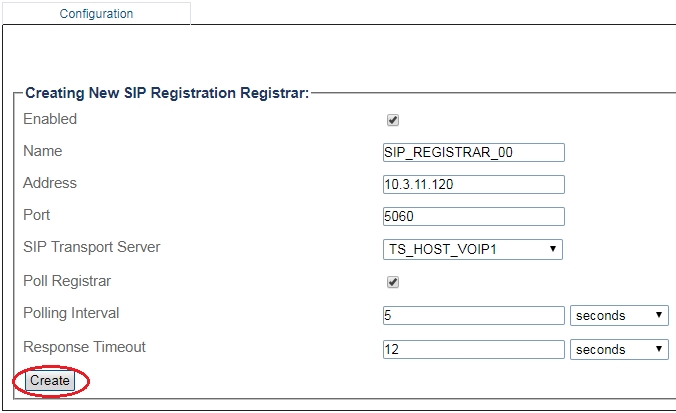Focus the Address field showing 10.3.11.120
The width and height of the screenshot is (676, 413).
pyautogui.click(x=473, y=184)
